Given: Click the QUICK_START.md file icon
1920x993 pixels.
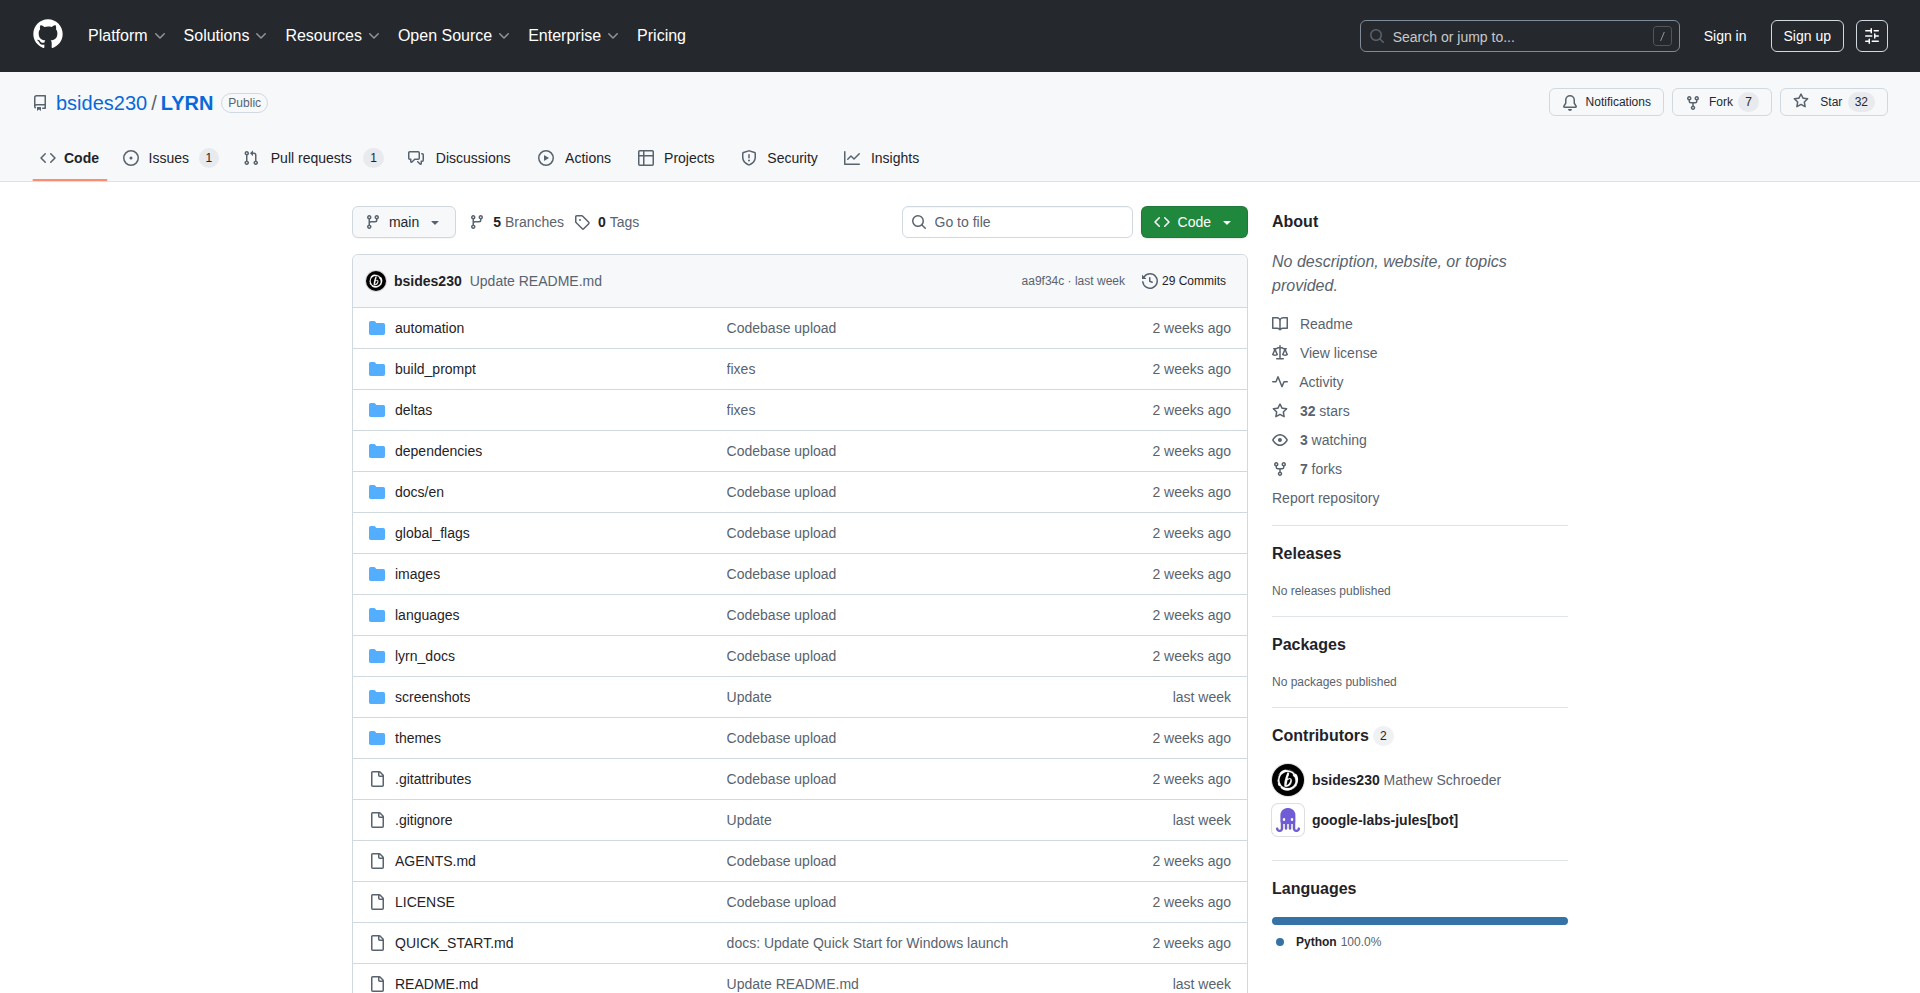Looking at the screenshot, I should point(377,943).
